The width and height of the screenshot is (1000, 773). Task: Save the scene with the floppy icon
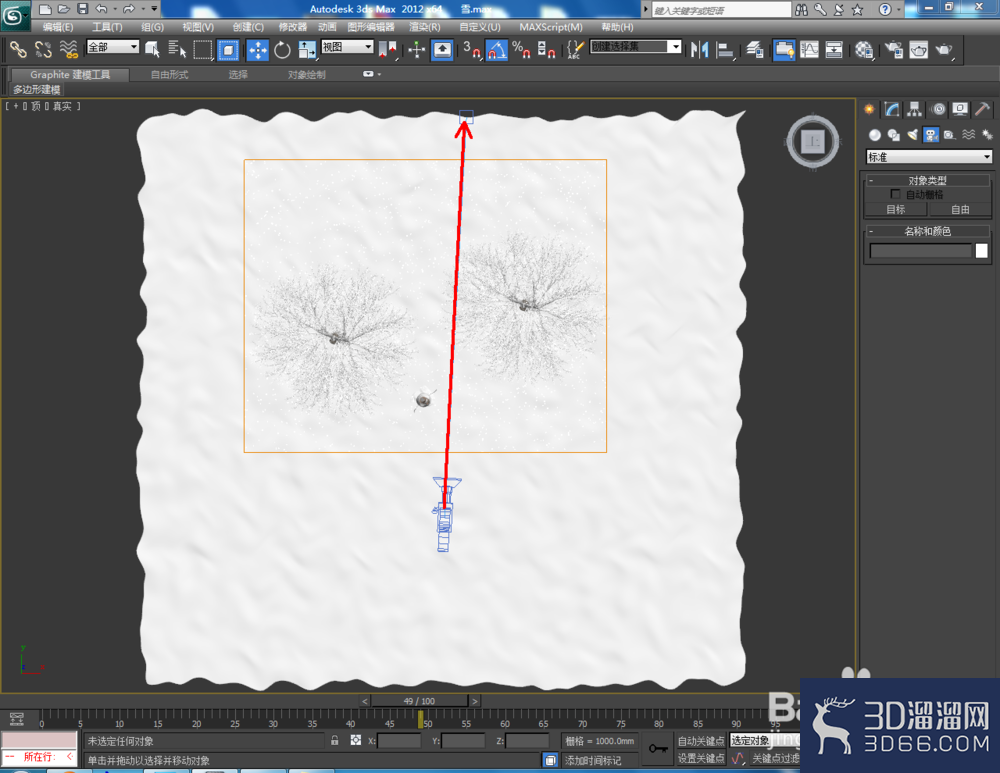pyautogui.click(x=82, y=9)
